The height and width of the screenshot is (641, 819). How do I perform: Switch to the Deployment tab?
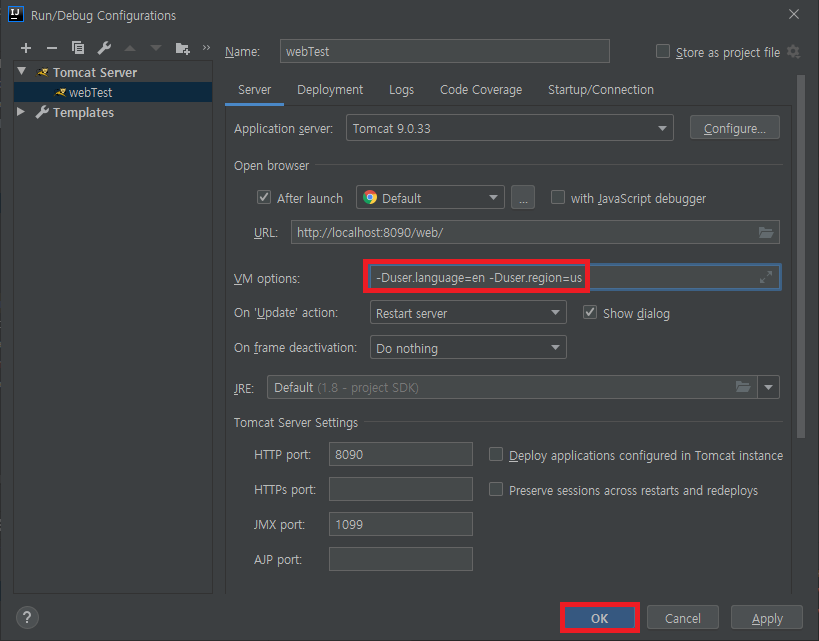pos(330,90)
